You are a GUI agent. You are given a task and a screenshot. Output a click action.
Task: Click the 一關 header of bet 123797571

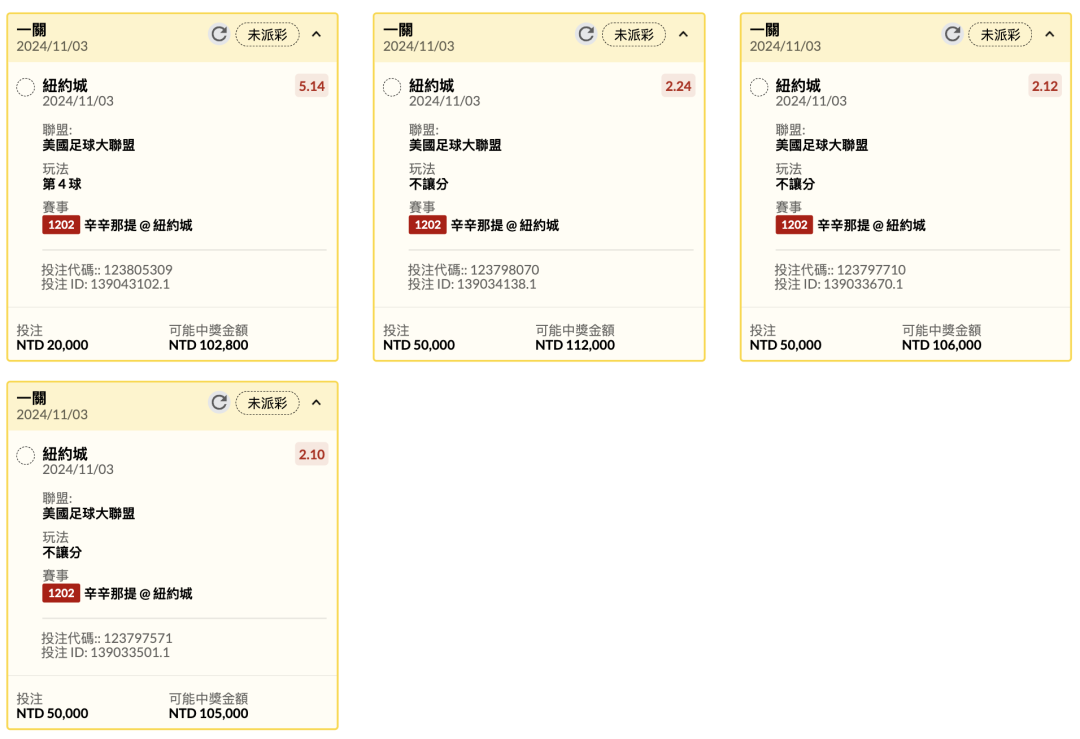pyautogui.click(x=31, y=398)
